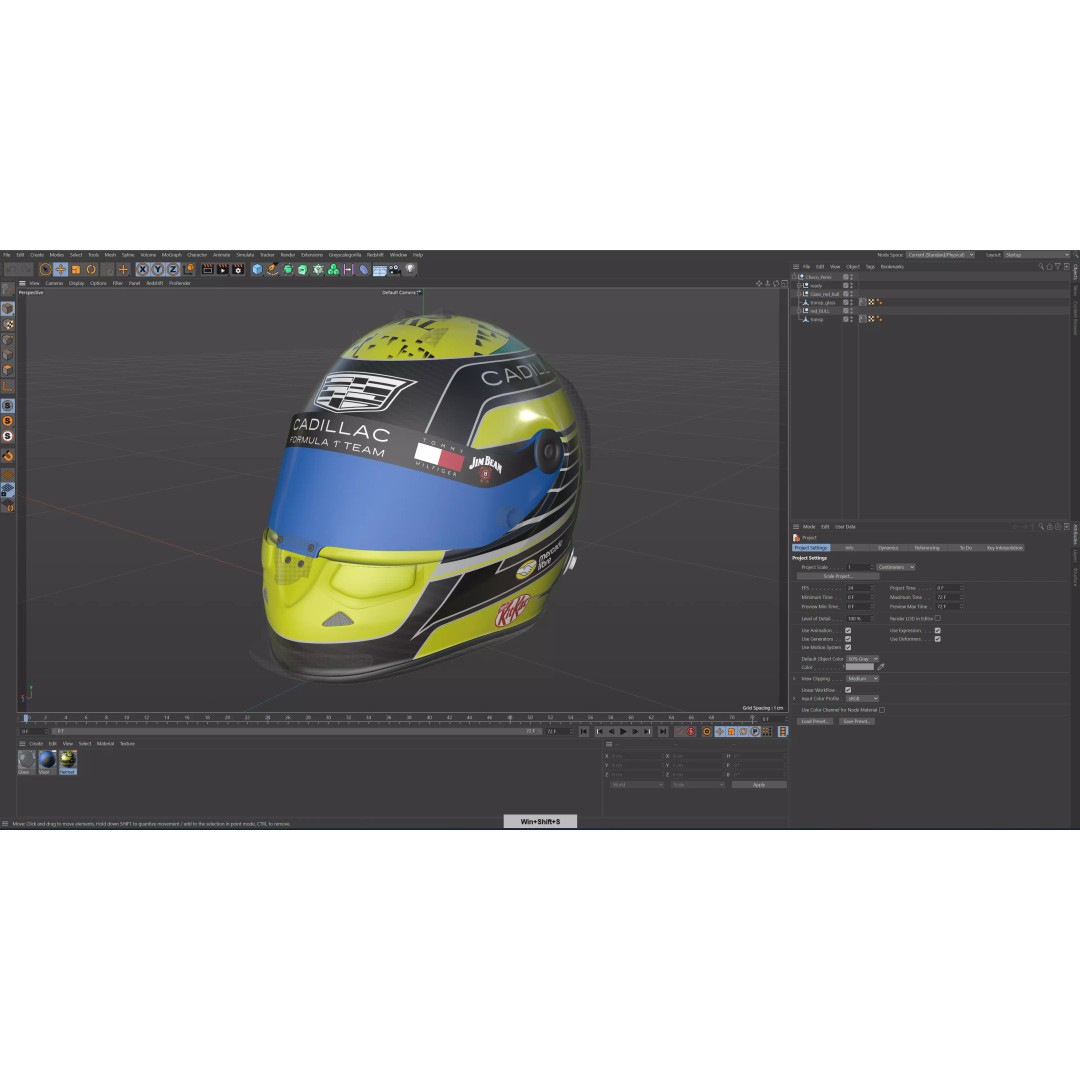The height and width of the screenshot is (1080, 1080).
Task: Click the default Color swatch
Action: tap(860, 667)
